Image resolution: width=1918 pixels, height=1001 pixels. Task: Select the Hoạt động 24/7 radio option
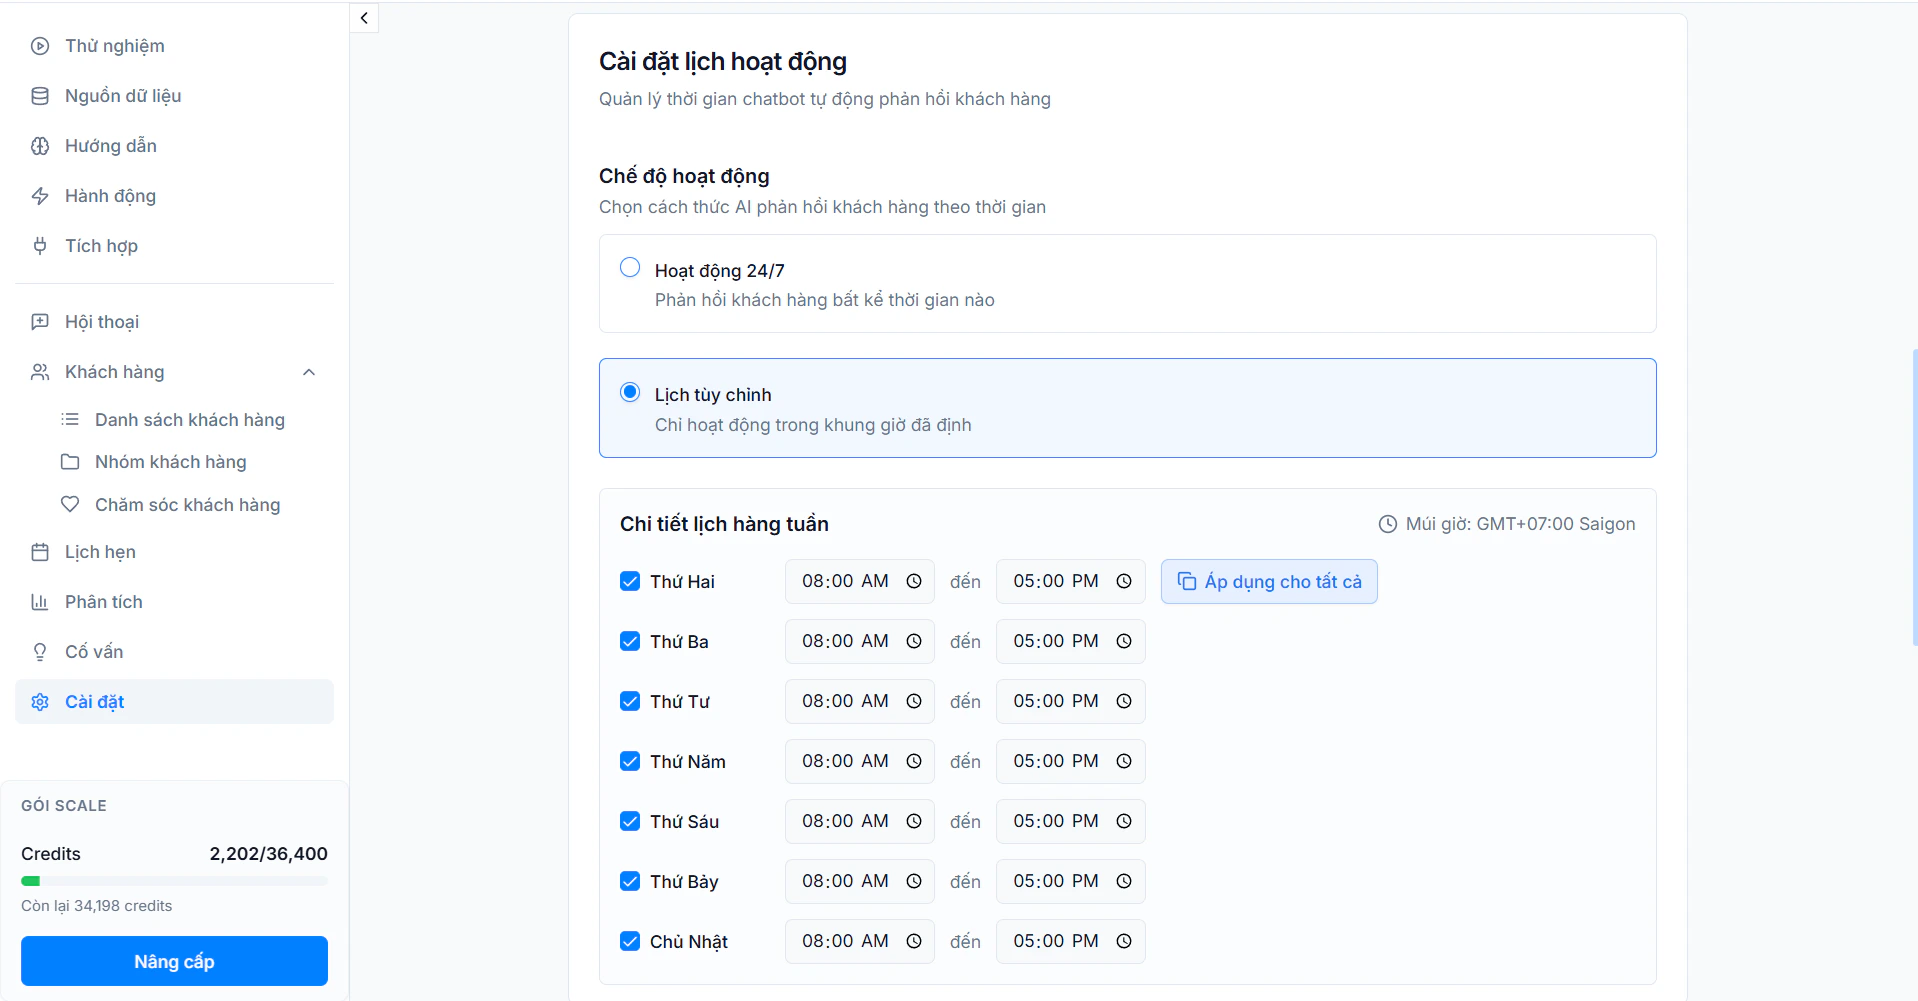(x=630, y=267)
